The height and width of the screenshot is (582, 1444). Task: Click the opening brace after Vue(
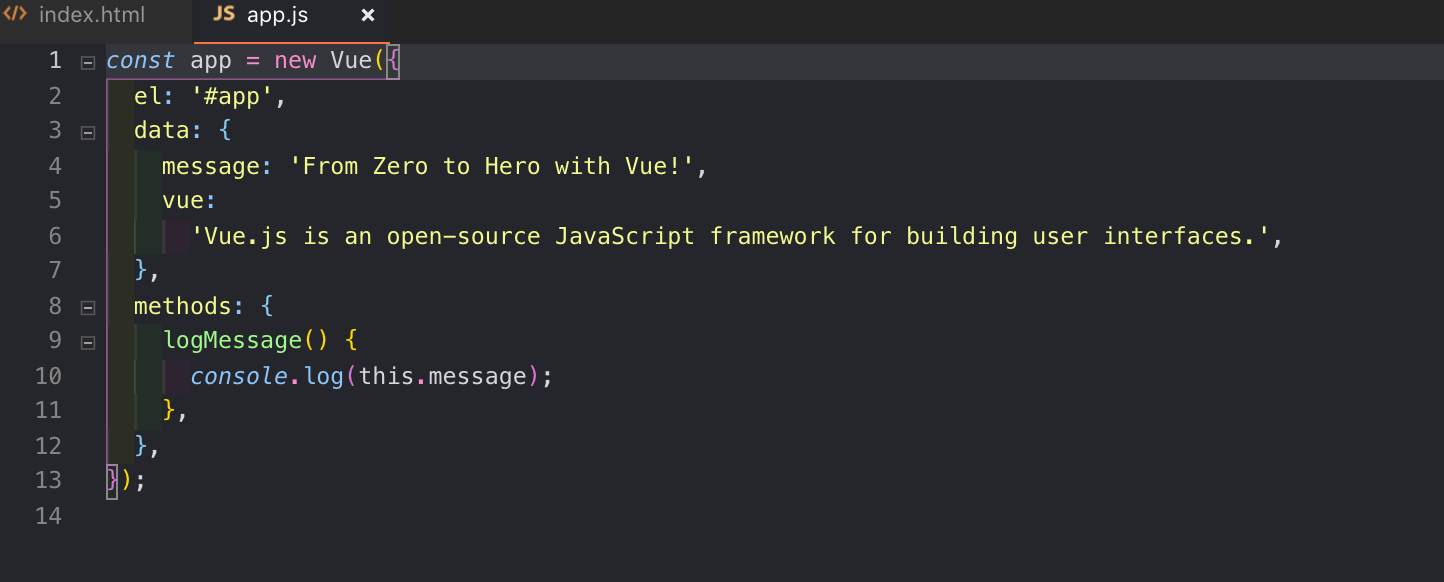(x=393, y=61)
